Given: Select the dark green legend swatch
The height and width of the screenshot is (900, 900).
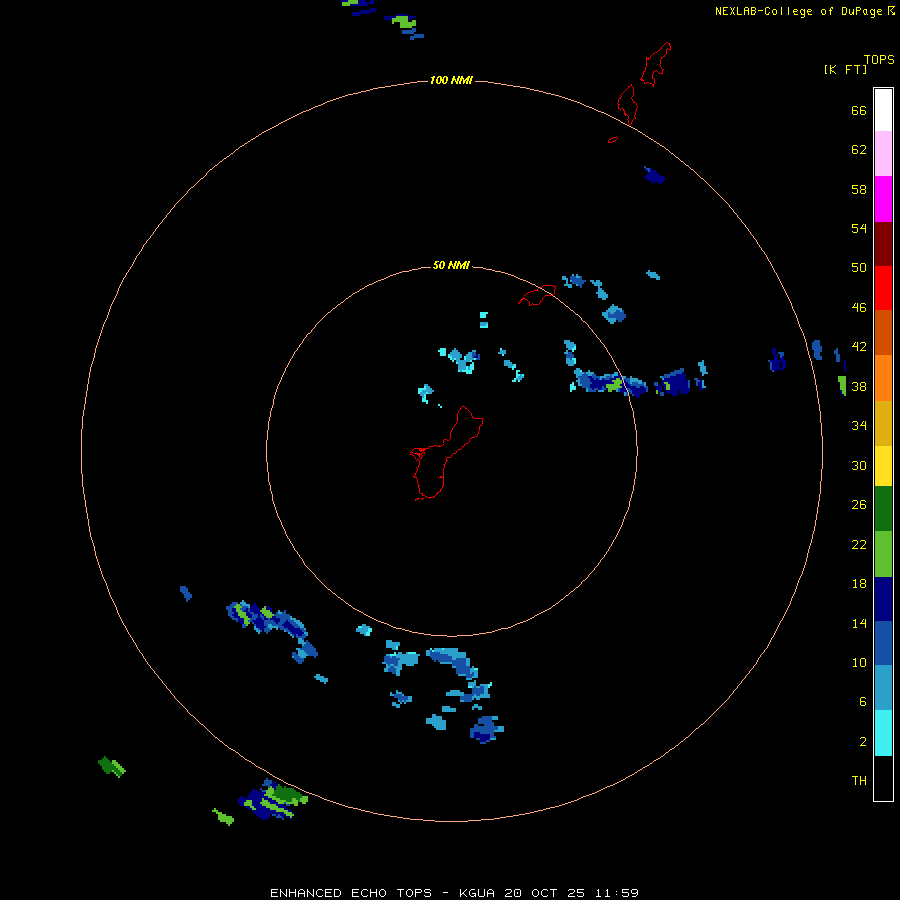Looking at the screenshot, I should [883, 509].
